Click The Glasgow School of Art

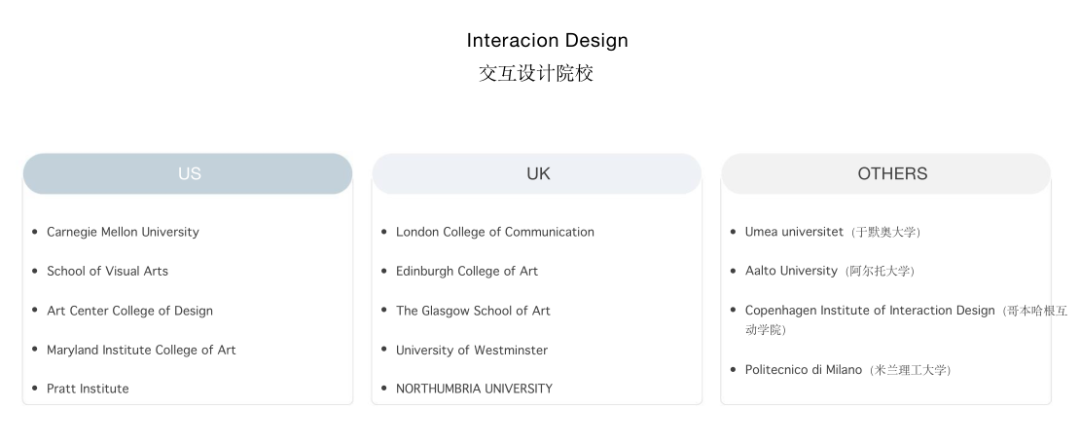point(473,311)
